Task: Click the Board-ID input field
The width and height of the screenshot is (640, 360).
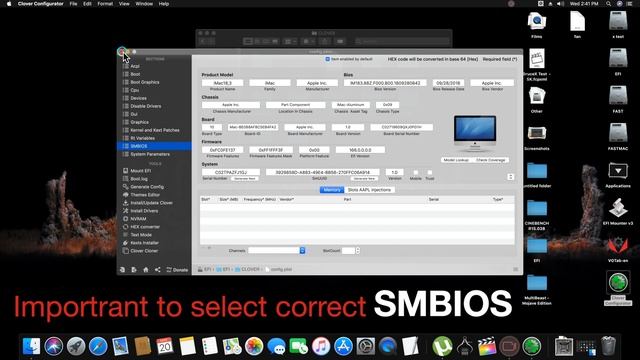Action: (253, 127)
